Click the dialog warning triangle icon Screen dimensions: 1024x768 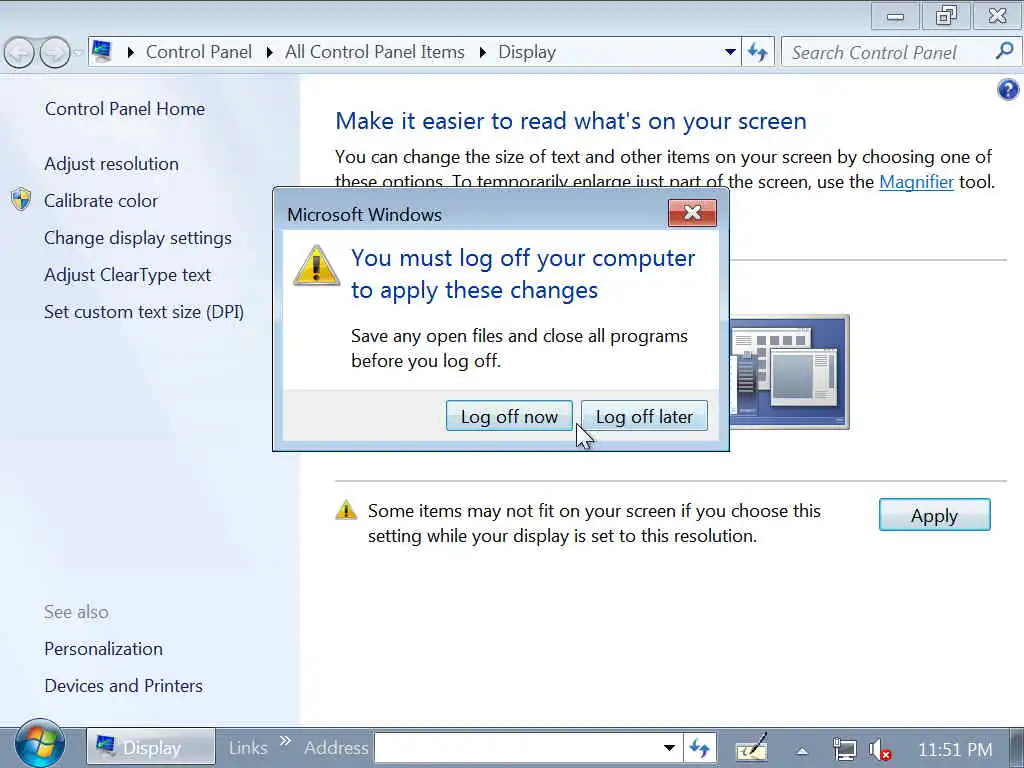pos(316,265)
